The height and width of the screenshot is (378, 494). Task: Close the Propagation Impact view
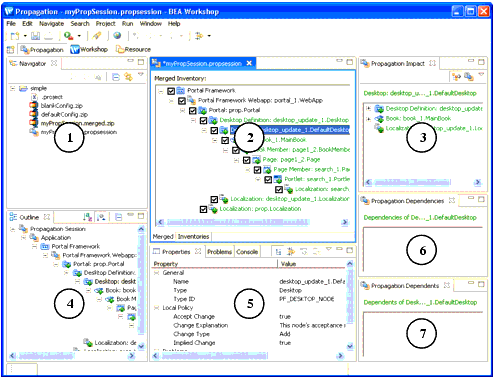(x=432, y=63)
